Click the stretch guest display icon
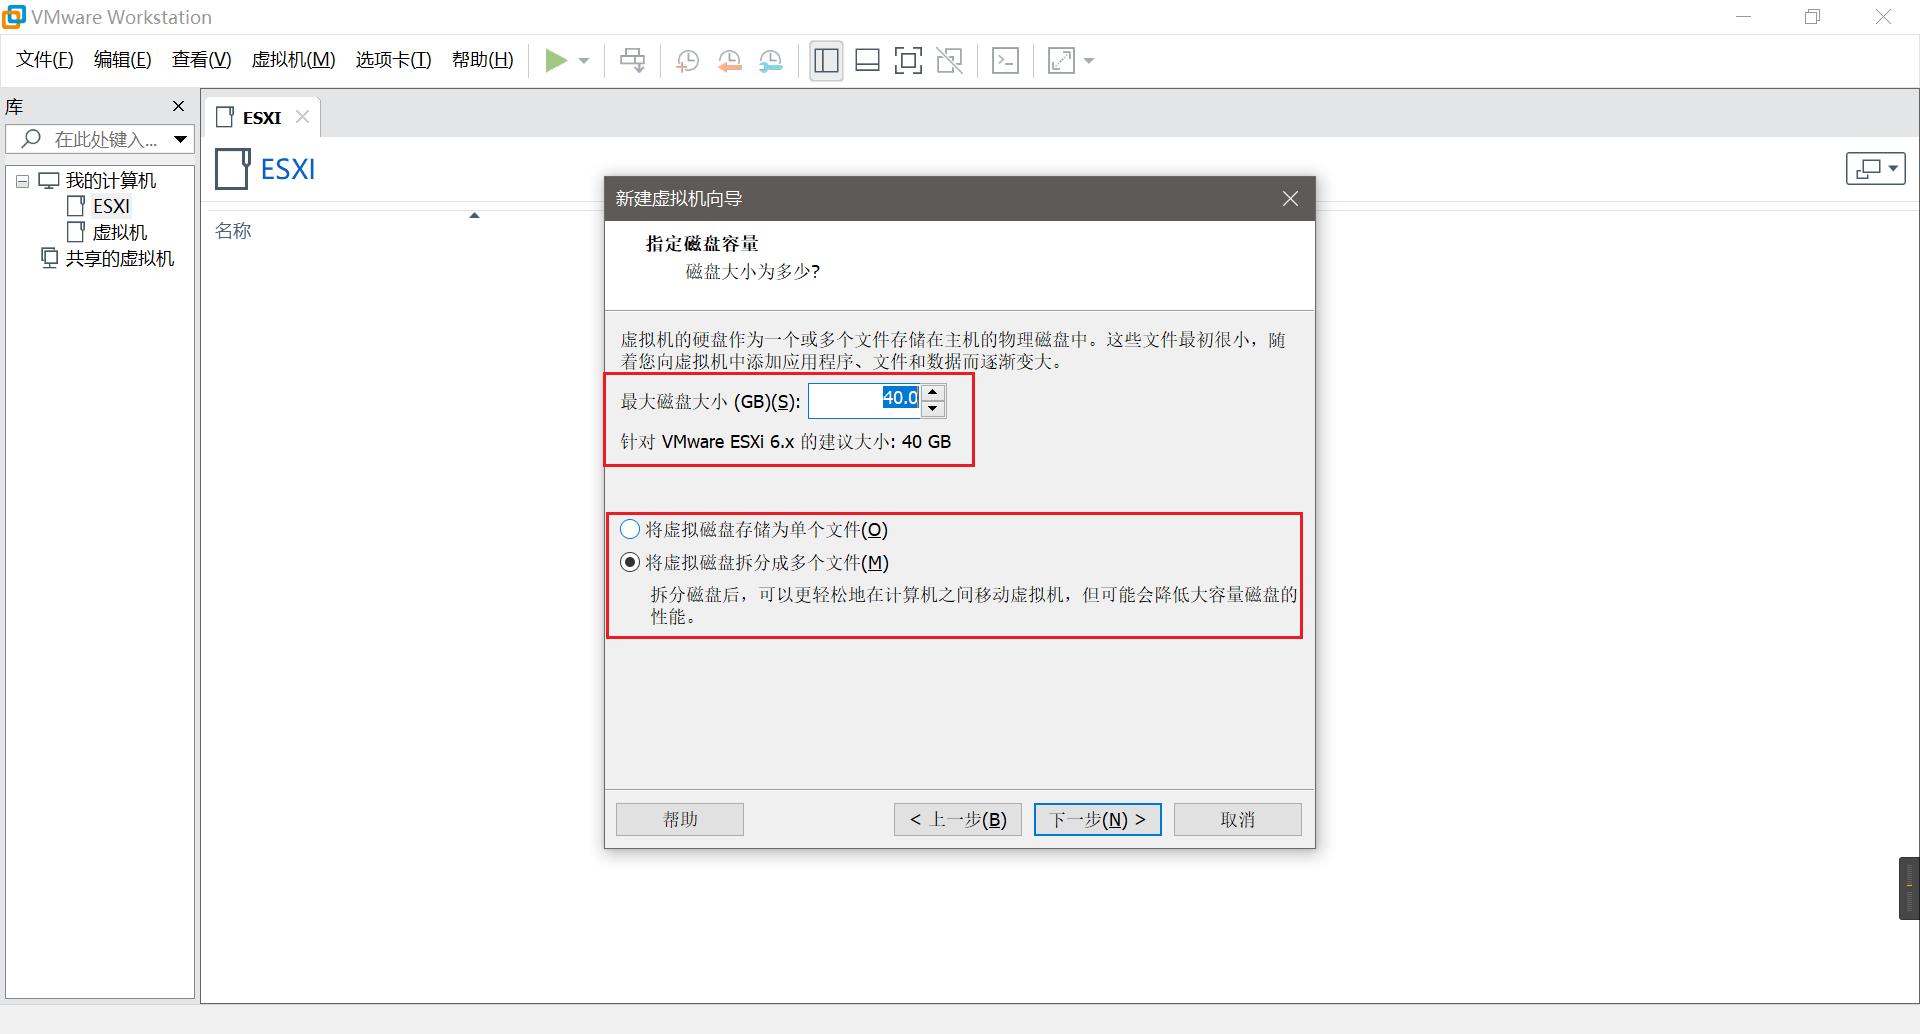Screen dimensions: 1920x1034 1061,61
